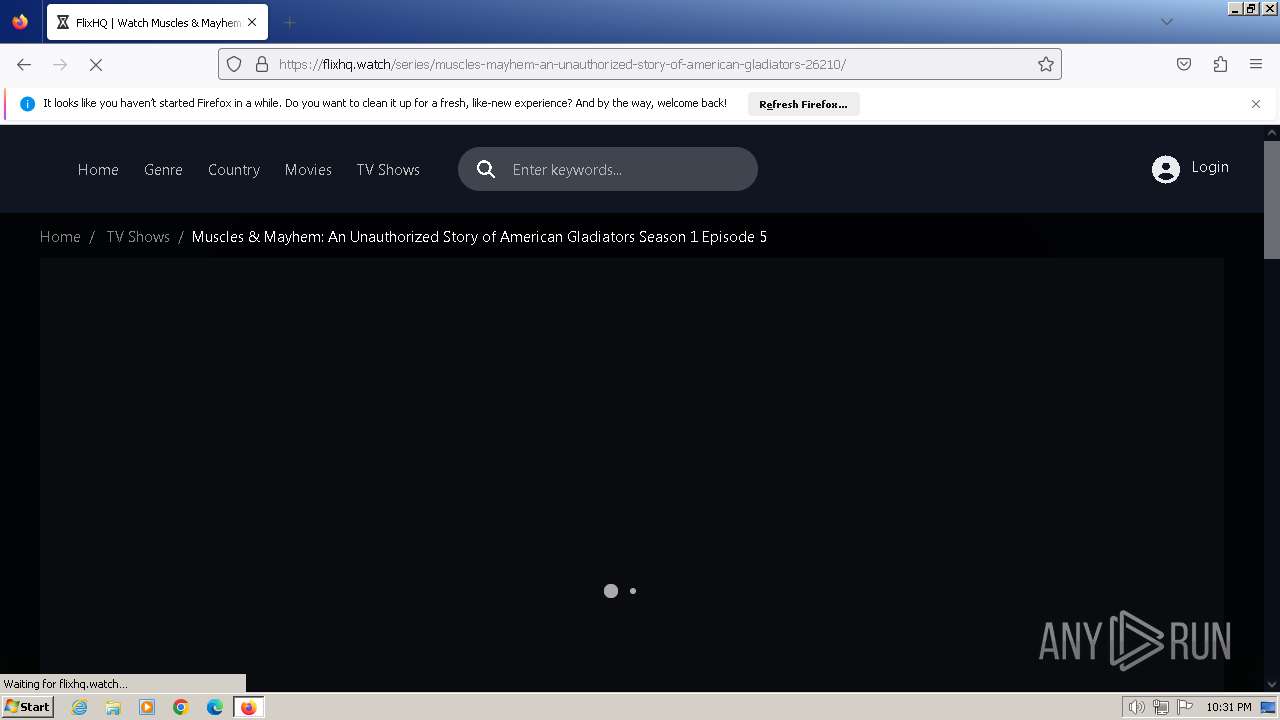Click the video player loading area
This screenshot has height=720, width=1280.
(x=631, y=474)
